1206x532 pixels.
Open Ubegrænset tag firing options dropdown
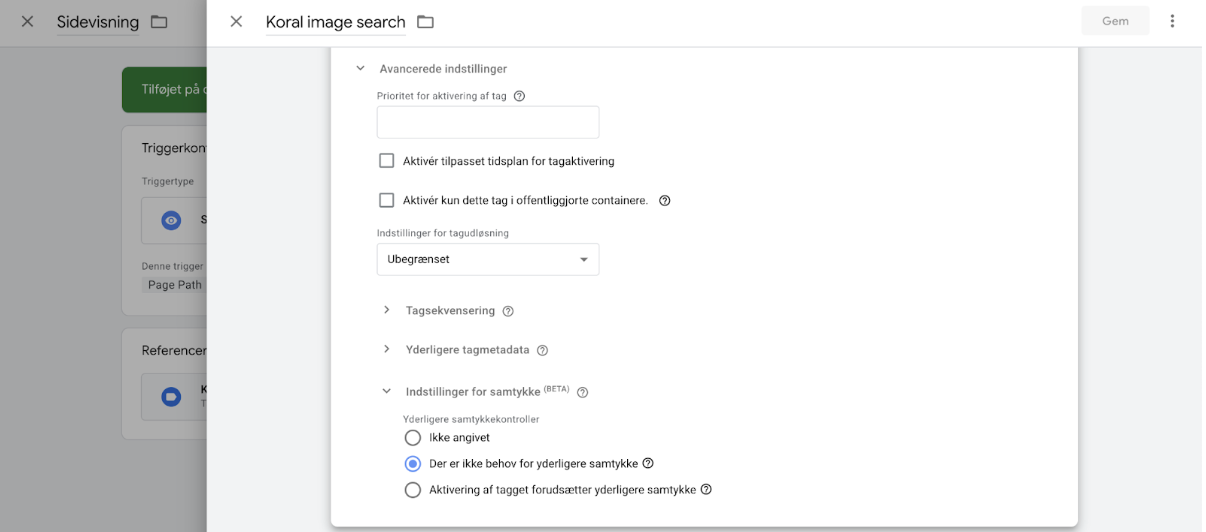(487, 260)
